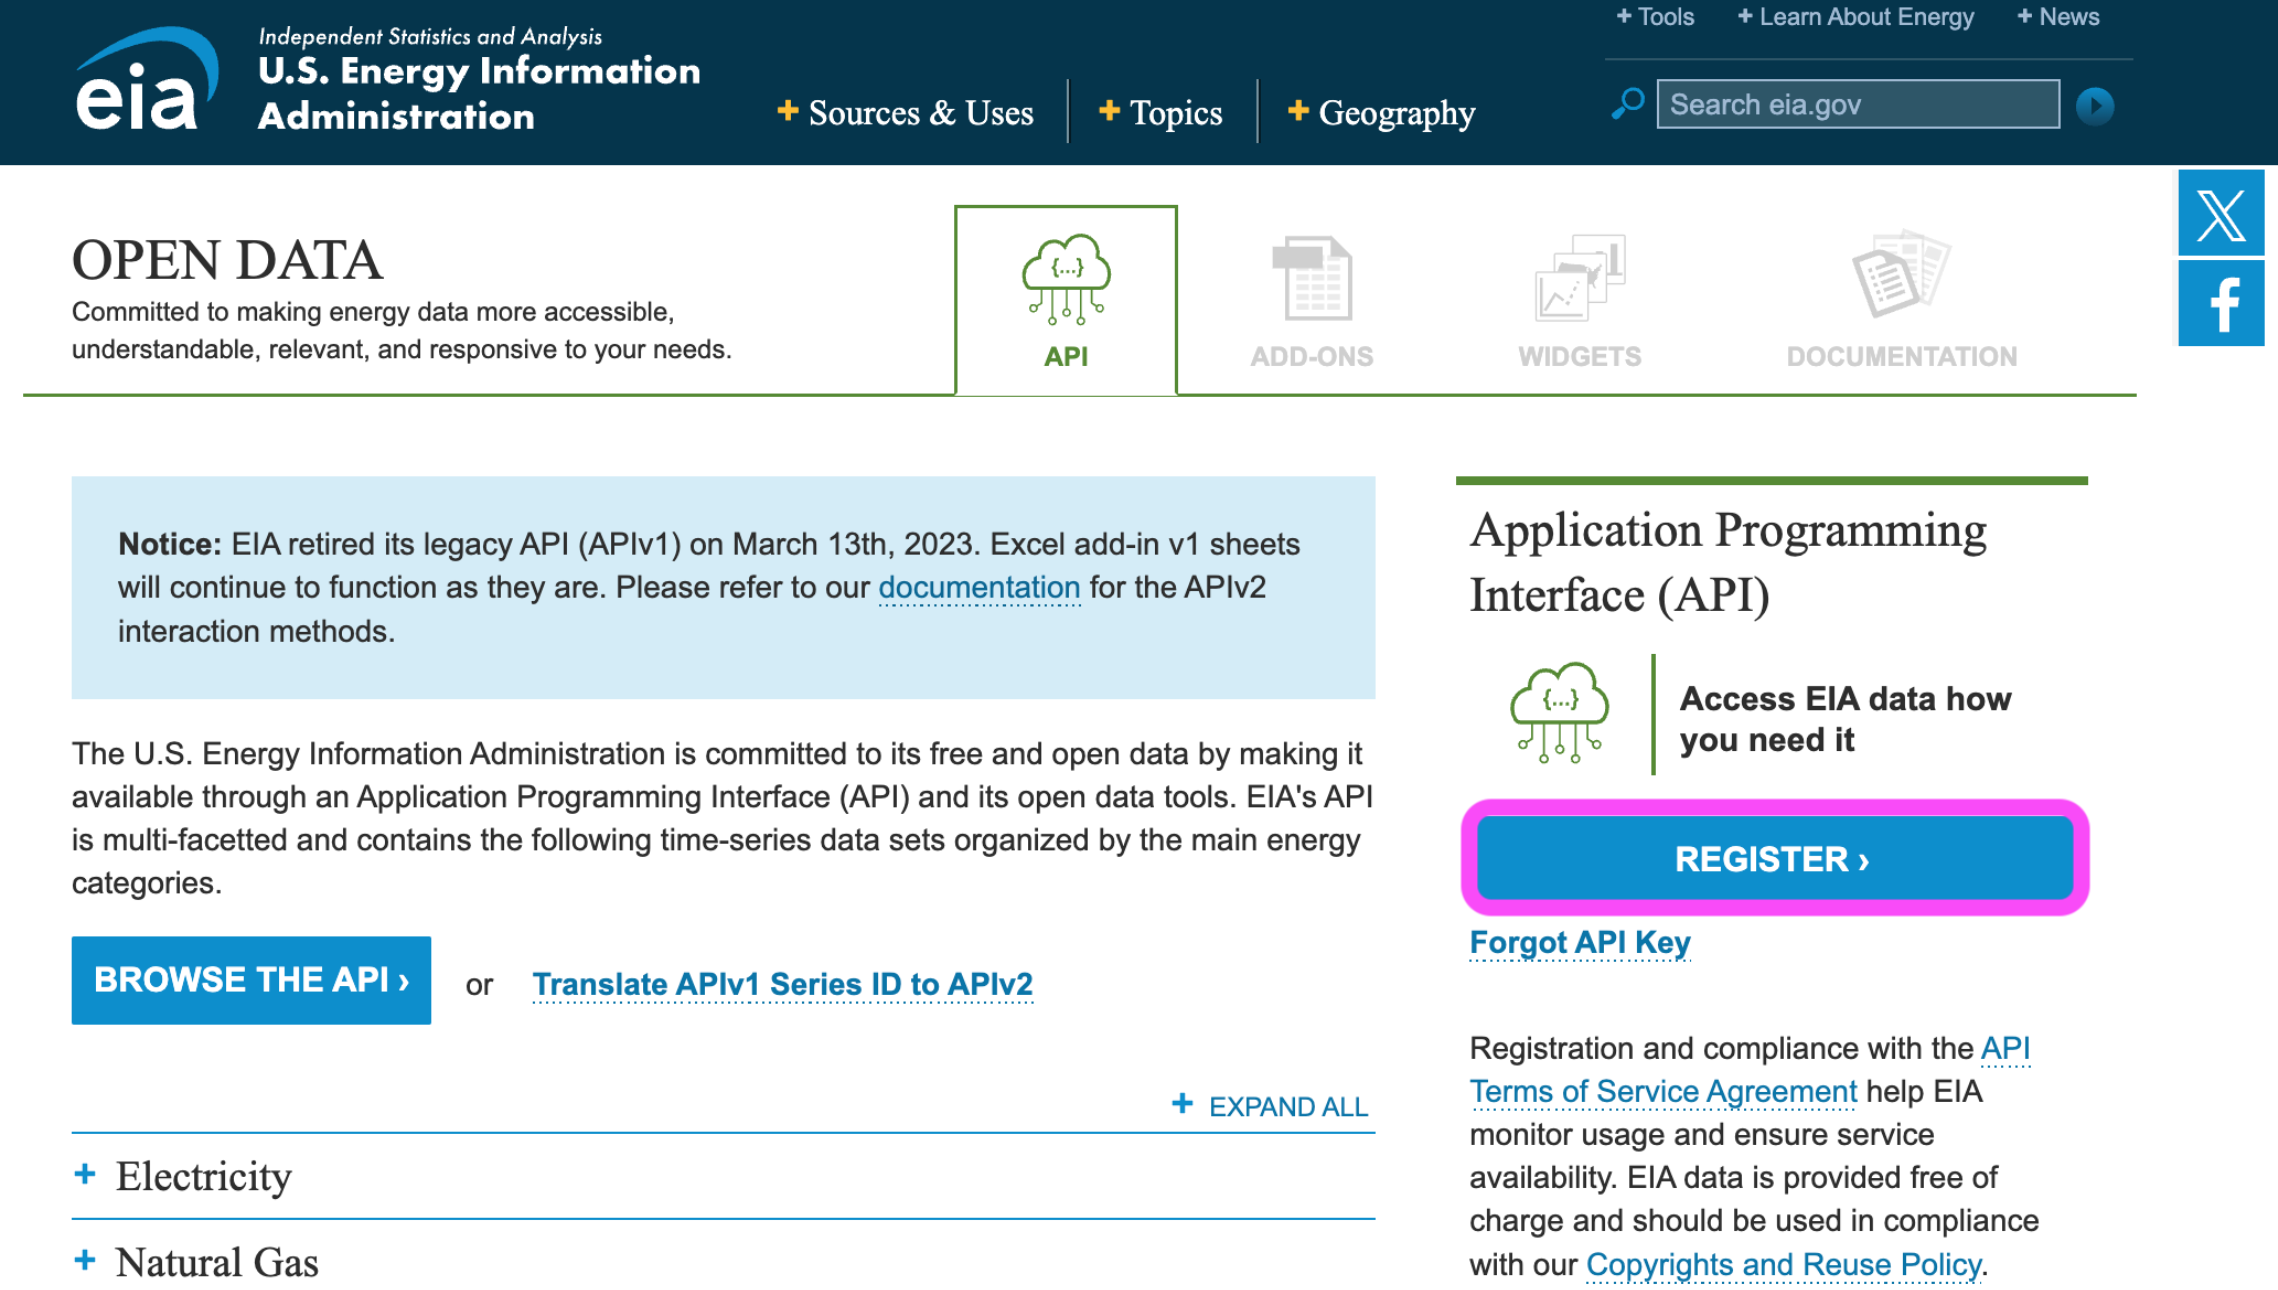Expand the Natural Gas section
Viewport: 2278px width, 1290px height.
216,1262
